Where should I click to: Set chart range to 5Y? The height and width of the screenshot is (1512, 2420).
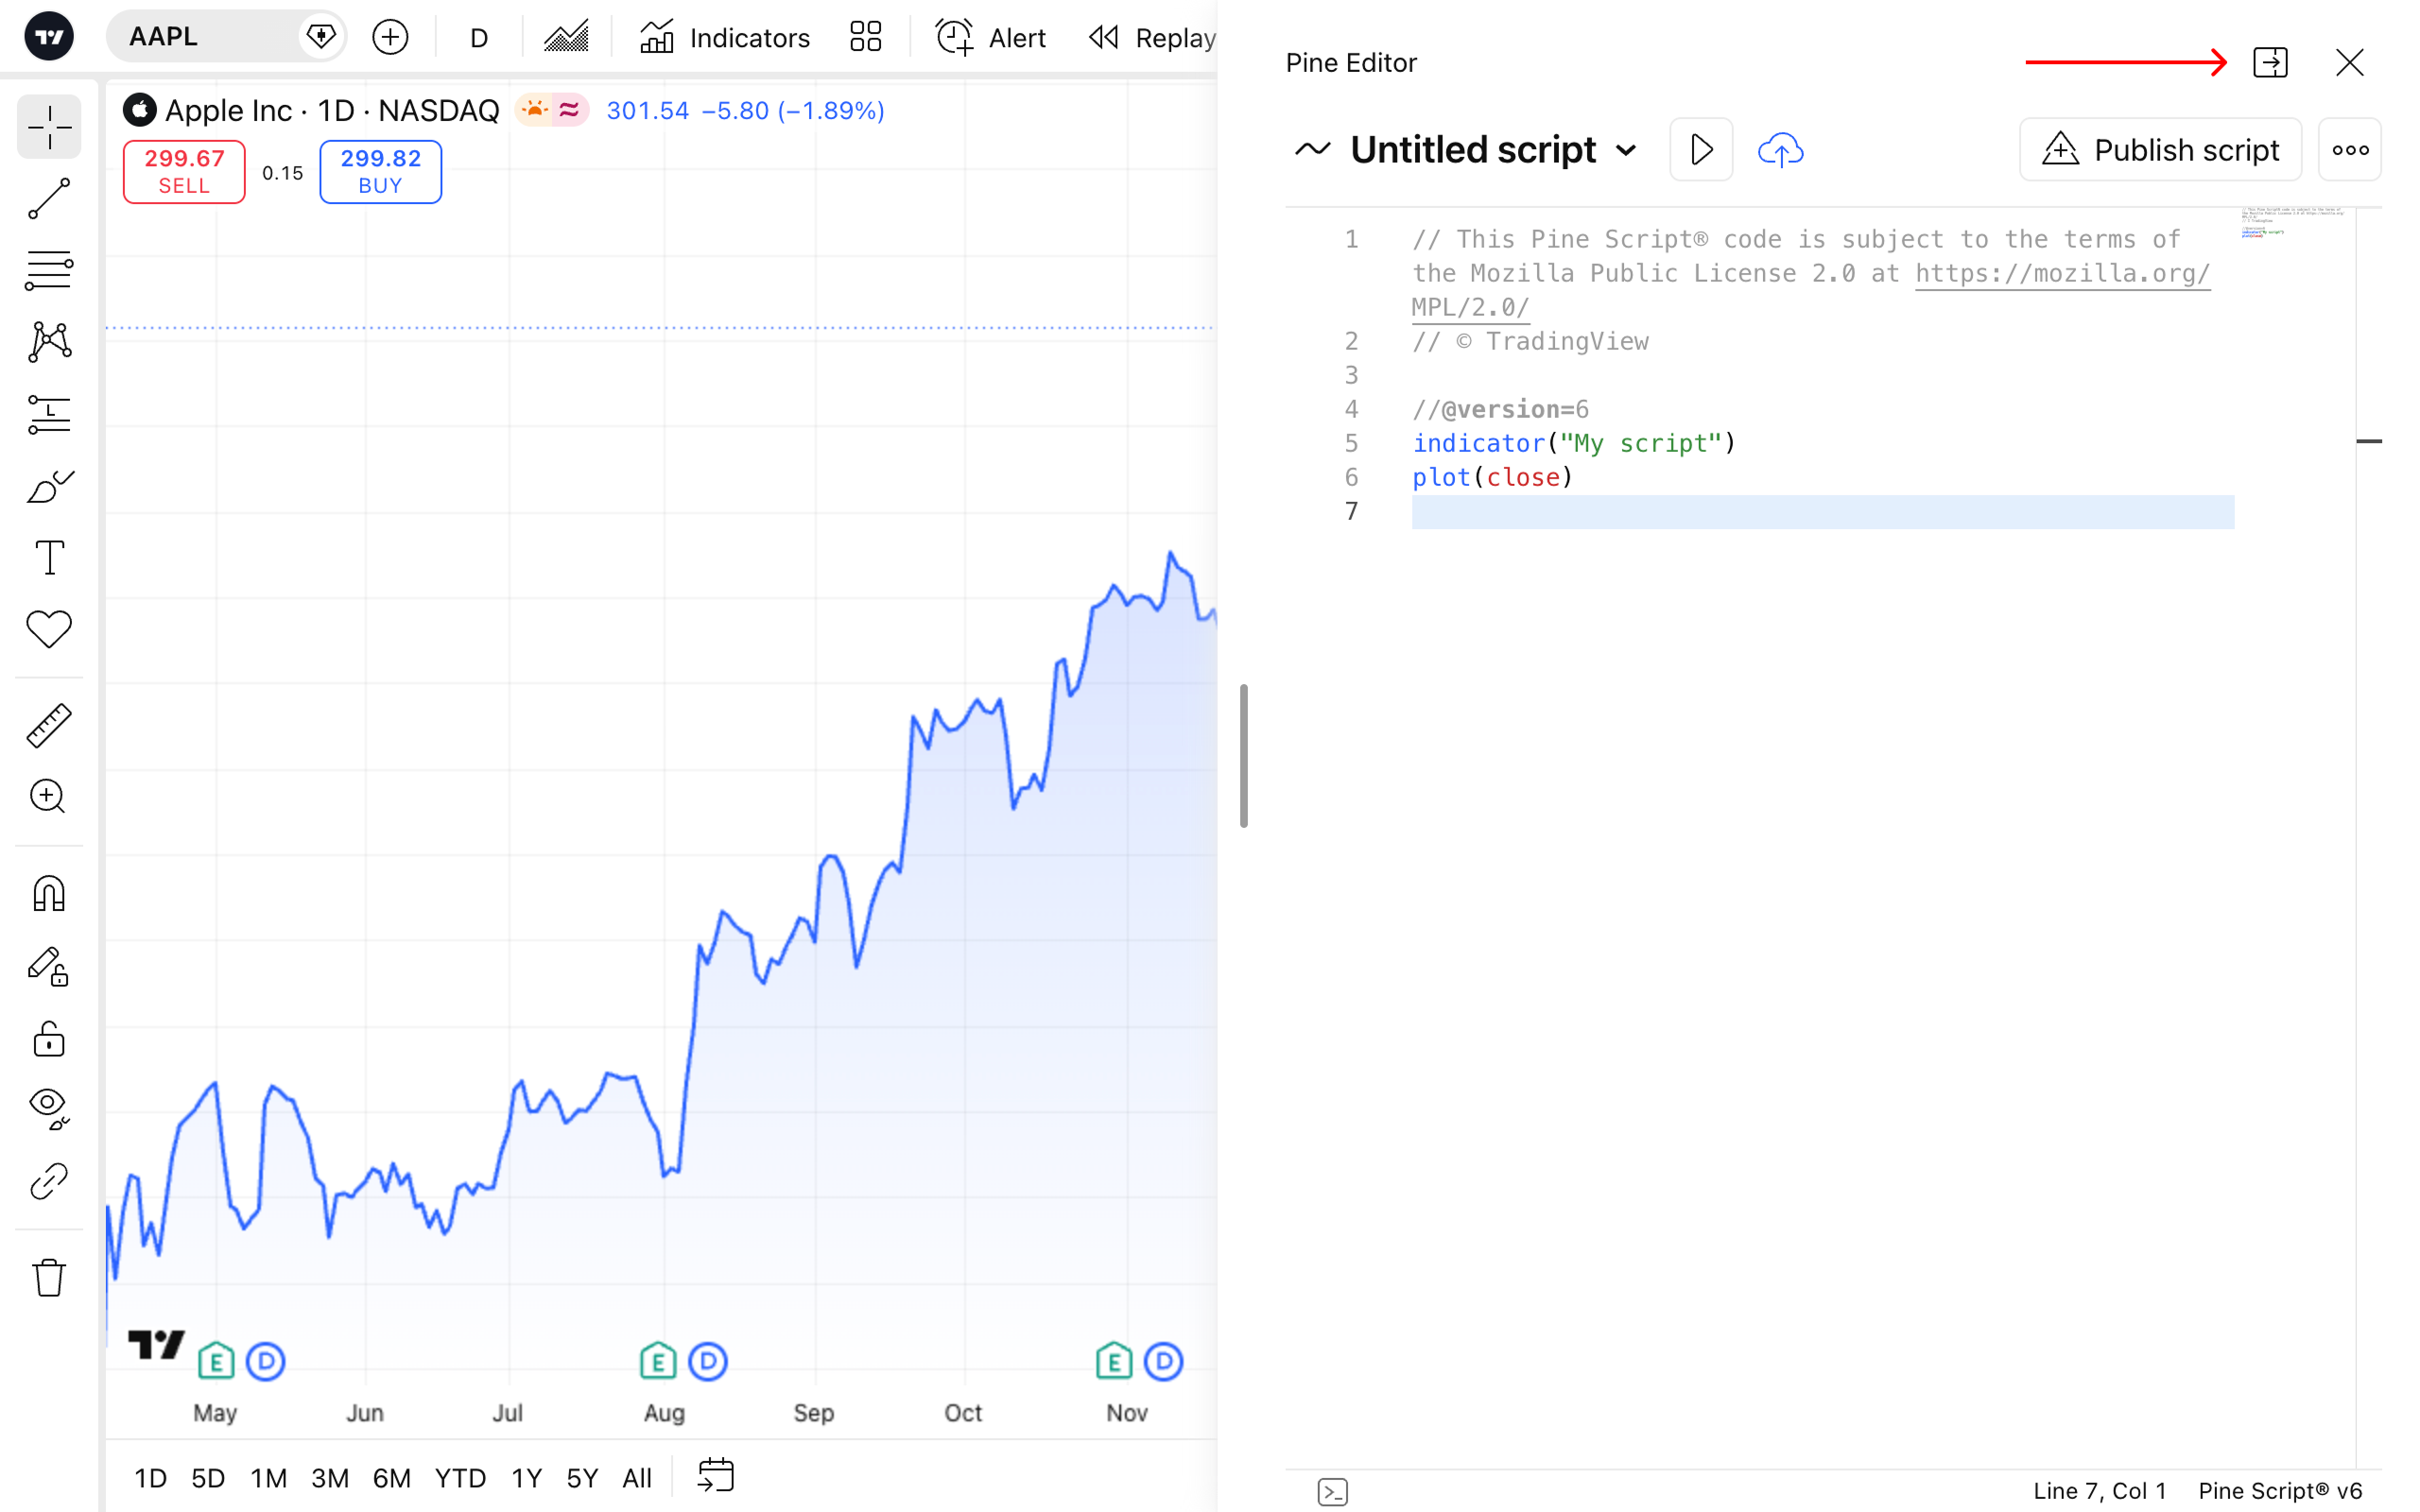click(x=582, y=1478)
